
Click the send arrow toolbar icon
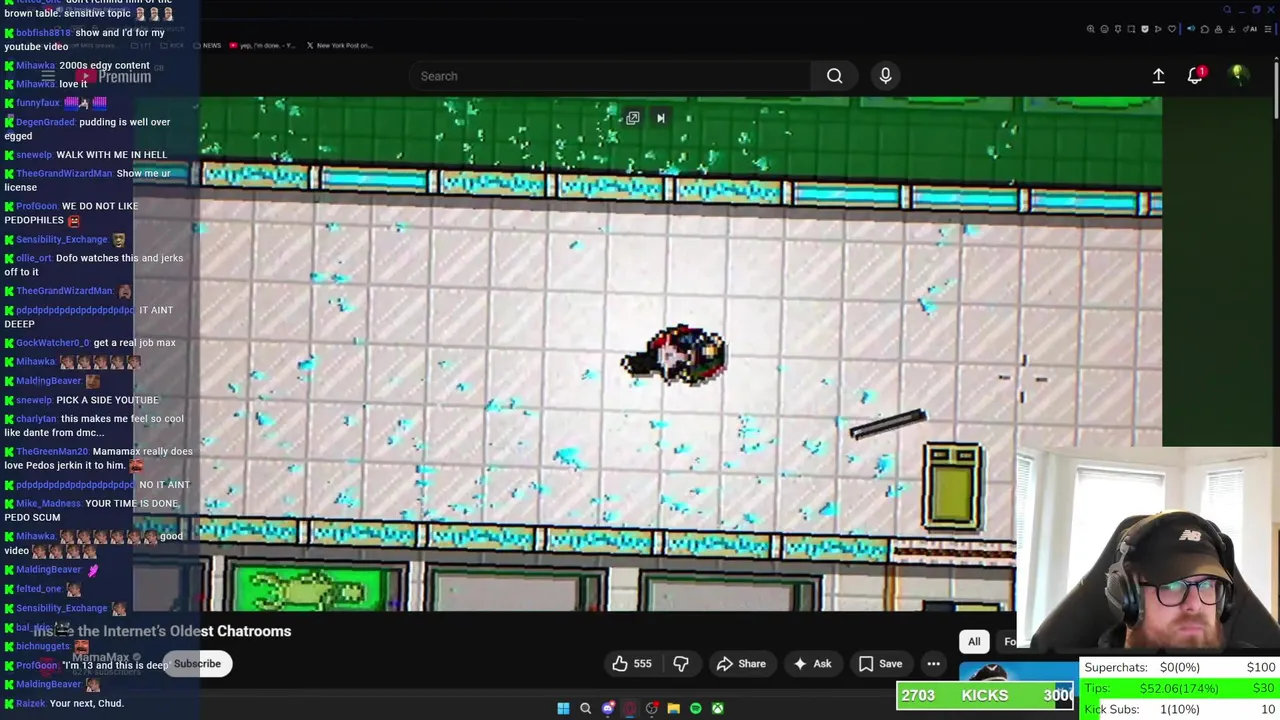1158,29
